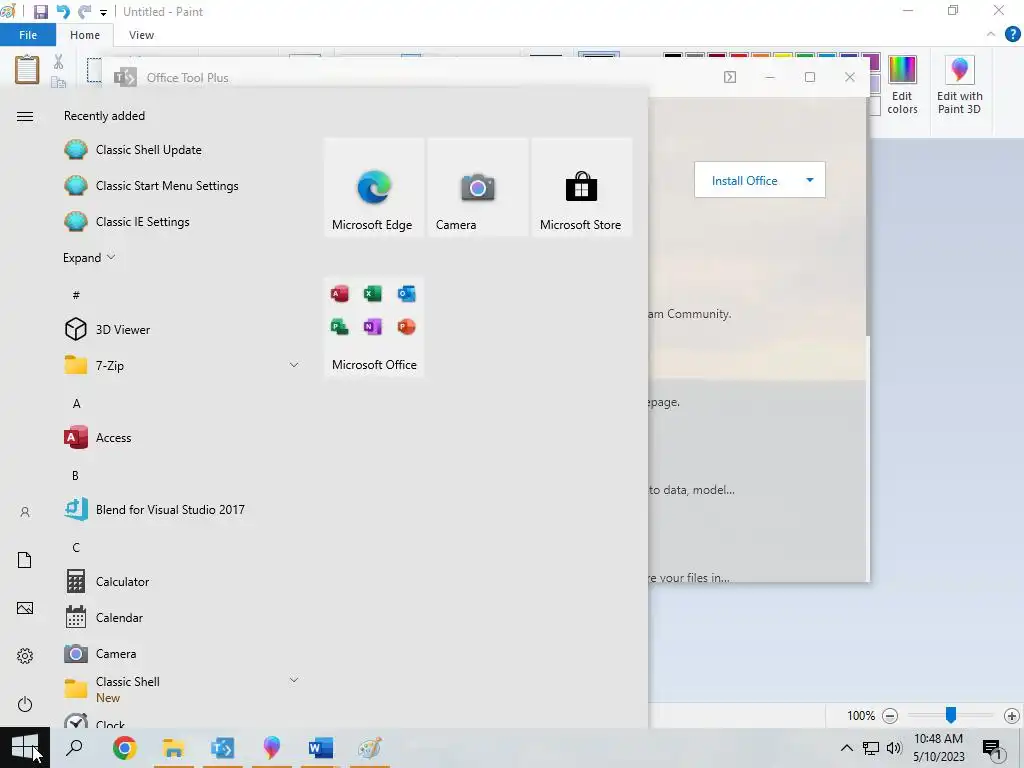
Task: Switch to Paint in the taskbar
Action: pyautogui.click(x=370, y=748)
